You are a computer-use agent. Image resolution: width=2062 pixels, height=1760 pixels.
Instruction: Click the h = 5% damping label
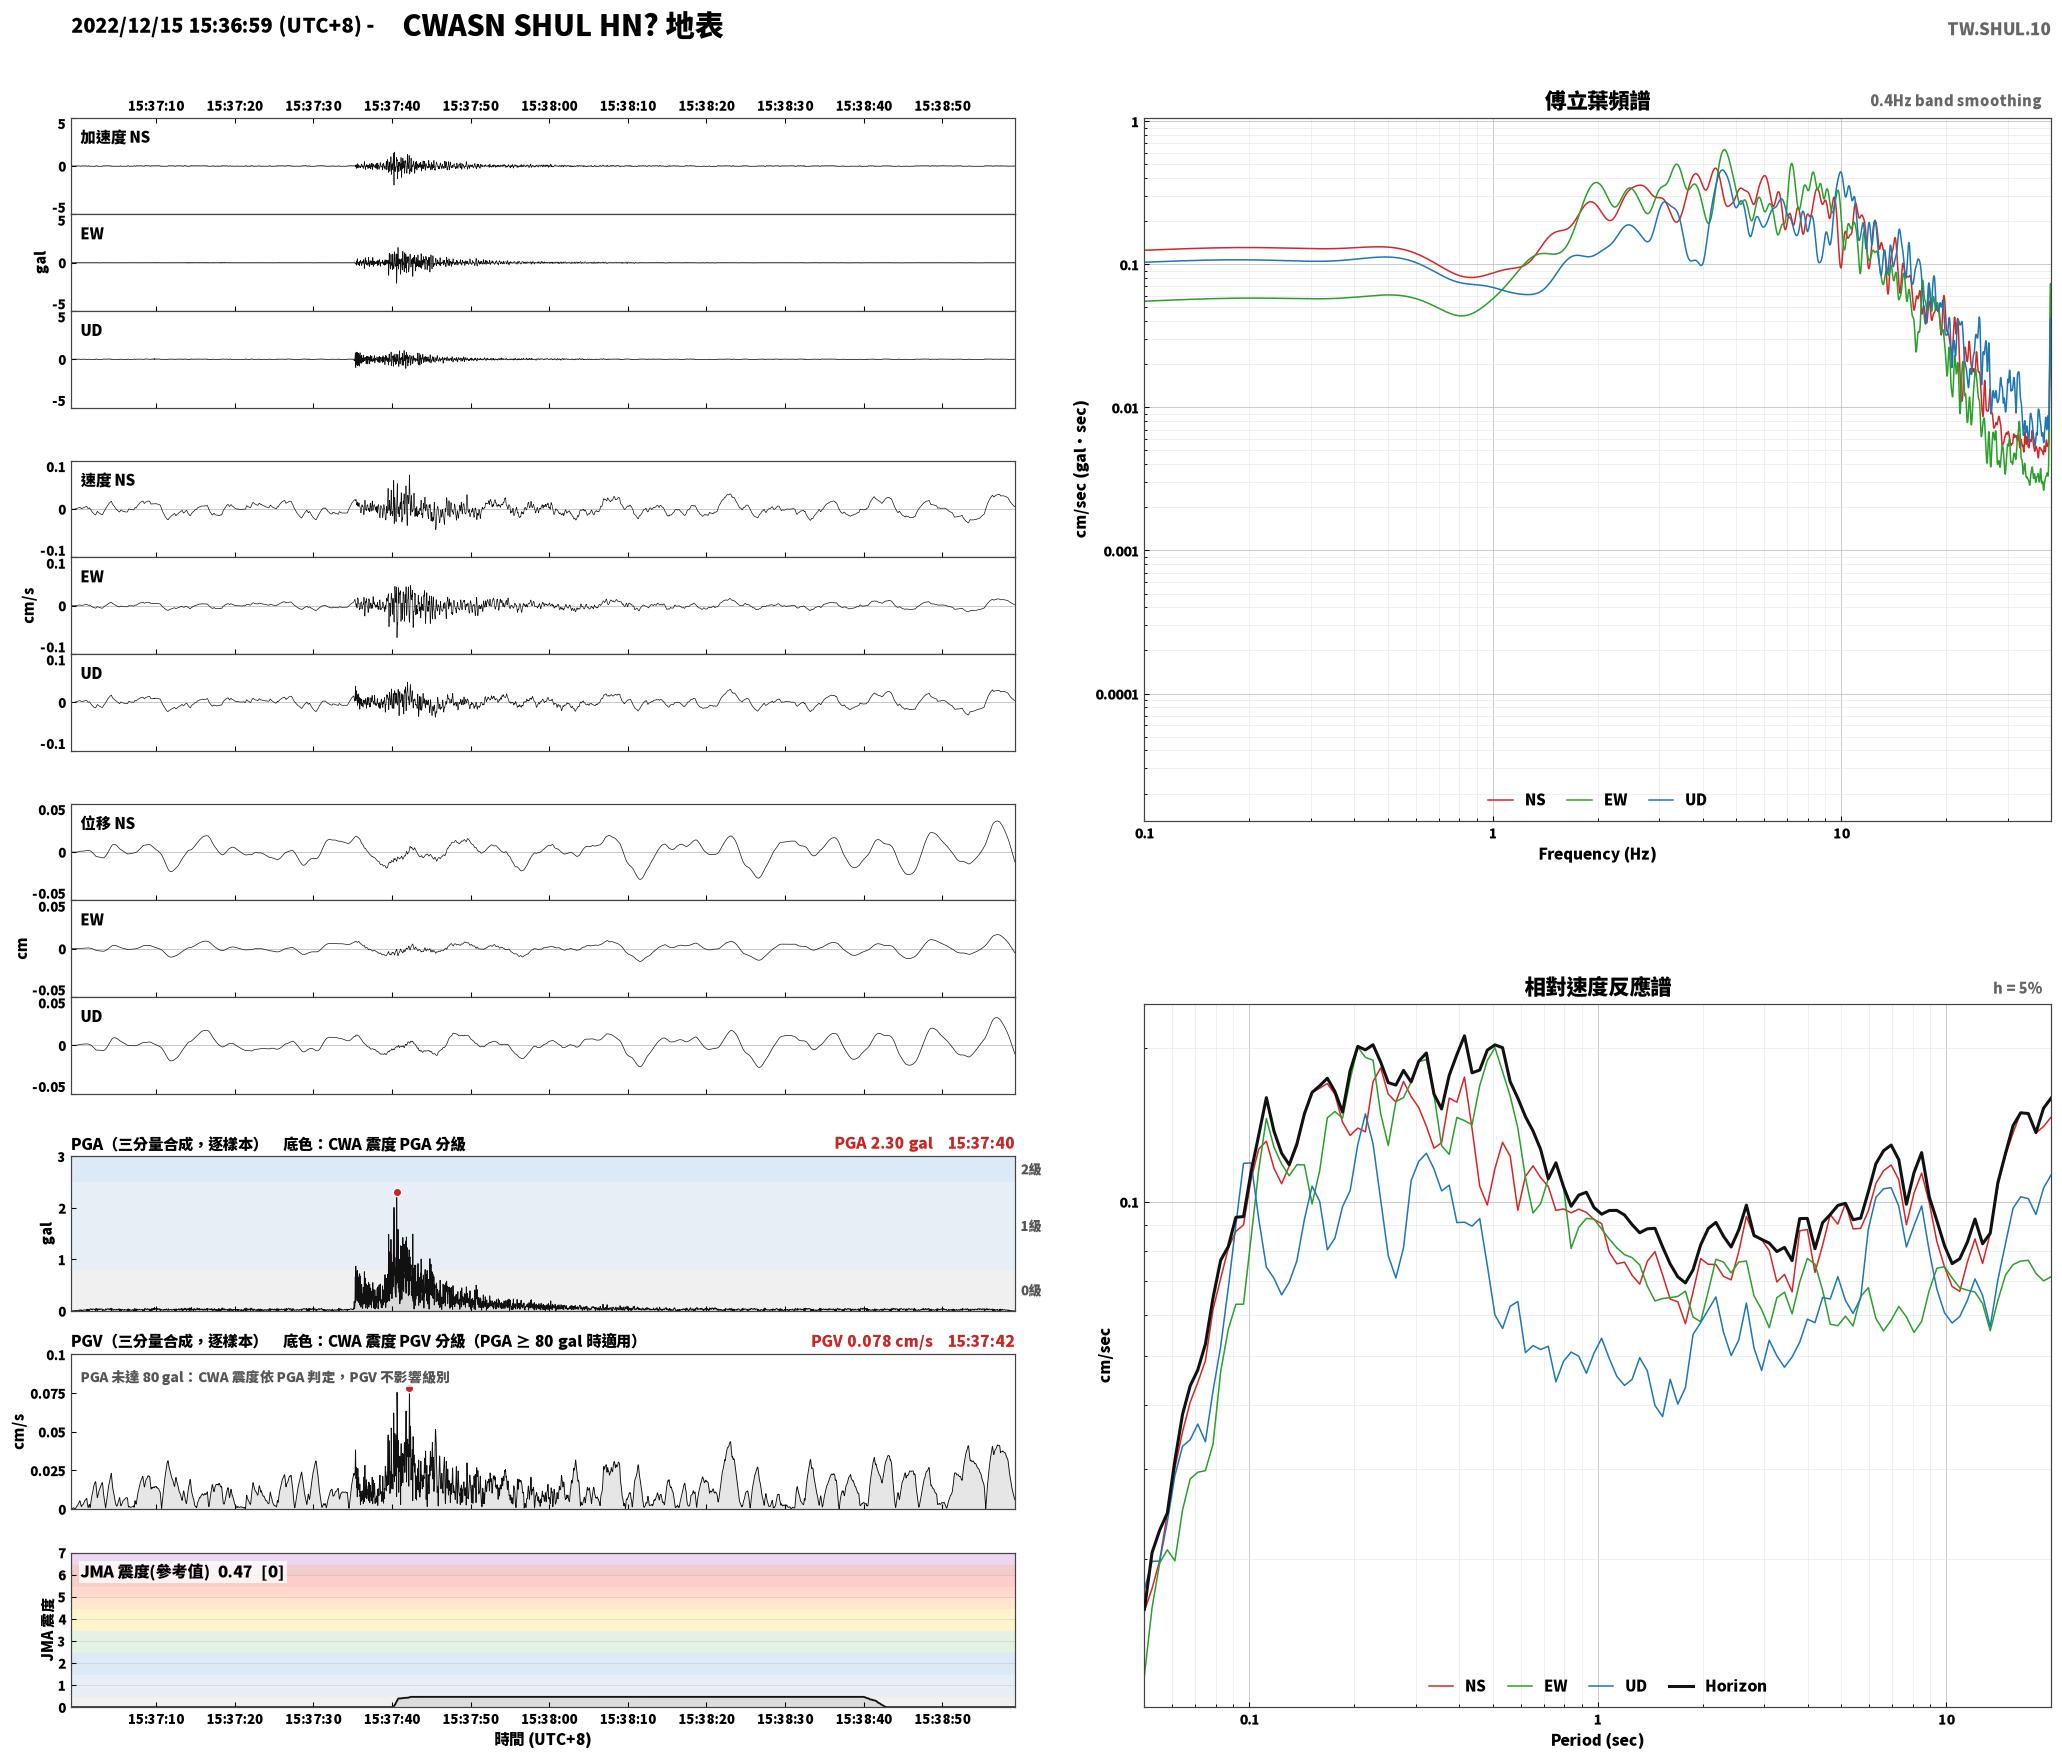click(x=2017, y=988)
